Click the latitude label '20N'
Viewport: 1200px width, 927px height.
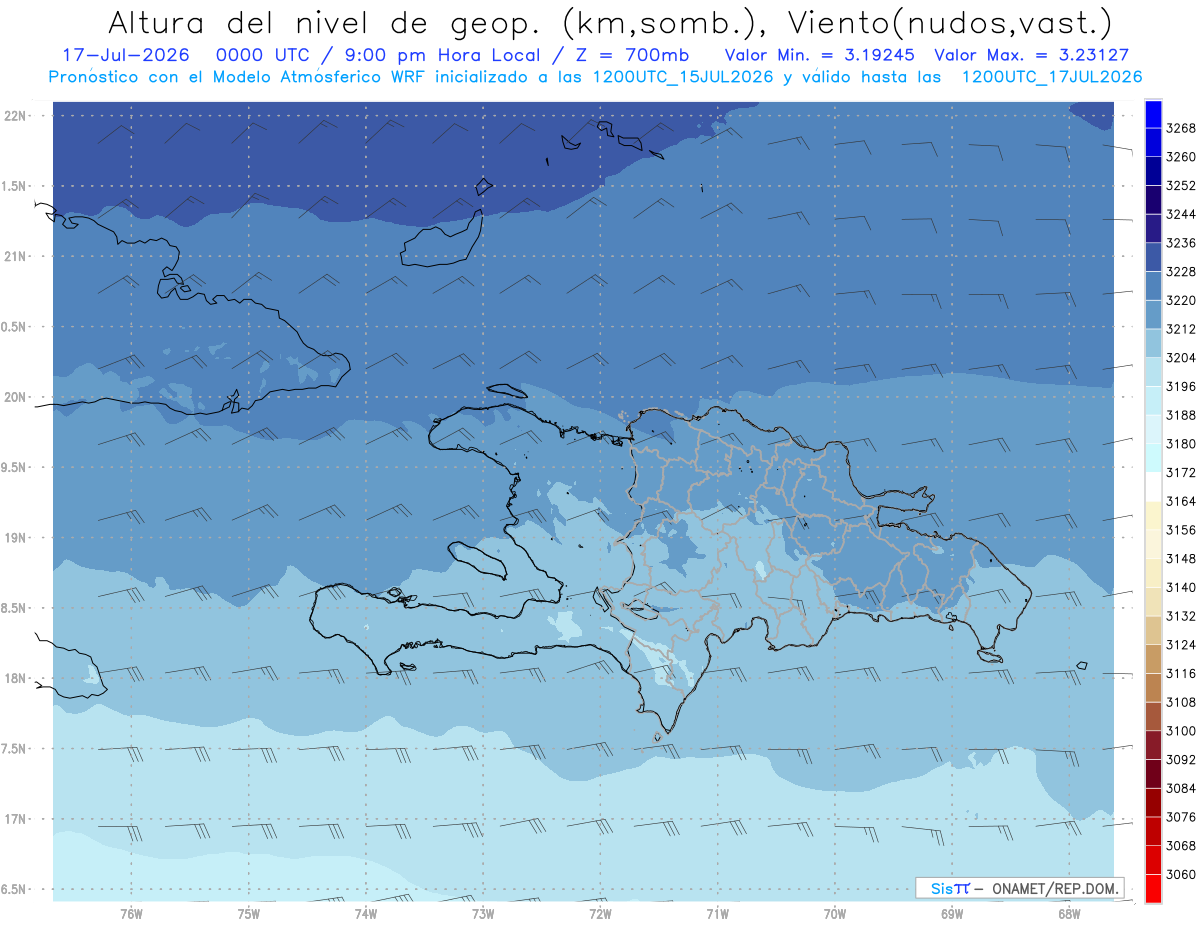pos(15,397)
